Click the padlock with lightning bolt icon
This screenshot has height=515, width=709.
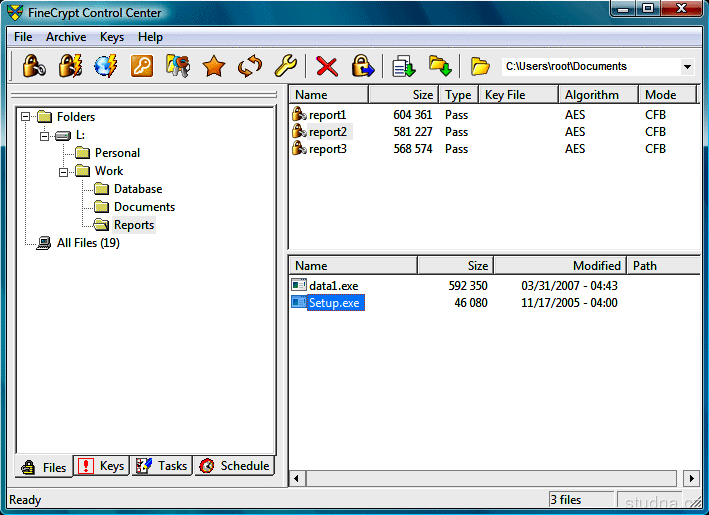[x=69, y=67]
